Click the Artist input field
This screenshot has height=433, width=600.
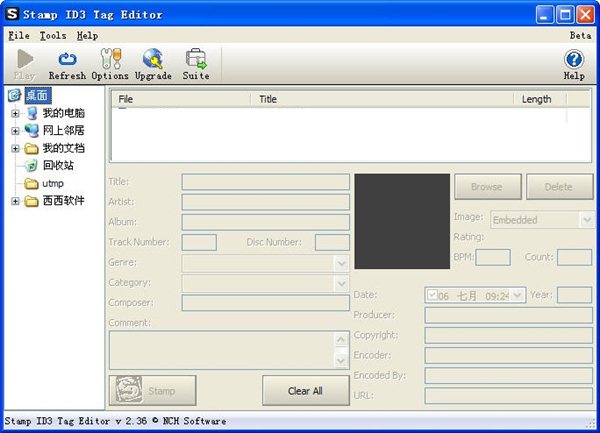(x=265, y=202)
